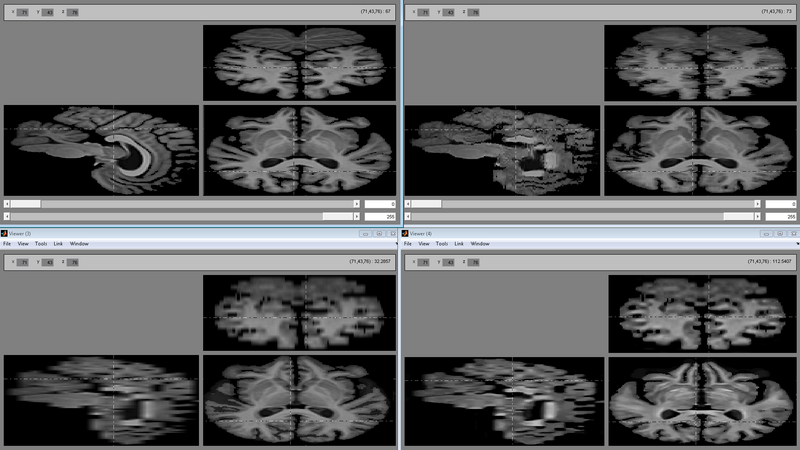Click left arrow of minimum slider in intensity-67 viewer
The width and height of the screenshot is (800, 450).
click(8, 204)
